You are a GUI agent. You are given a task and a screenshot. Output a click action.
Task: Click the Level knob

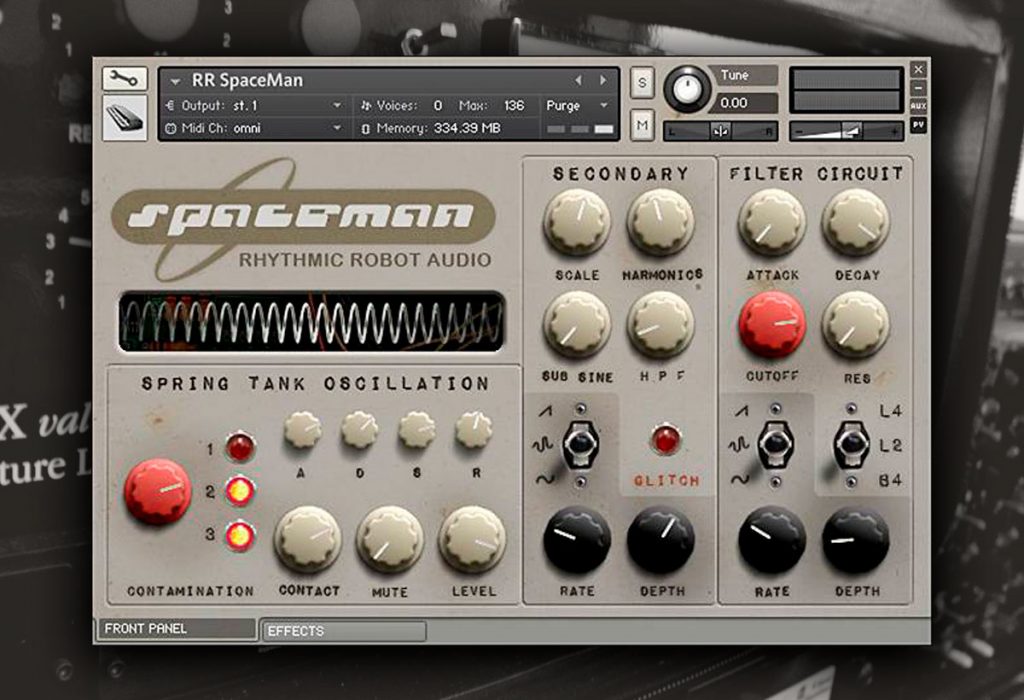[x=472, y=539]
